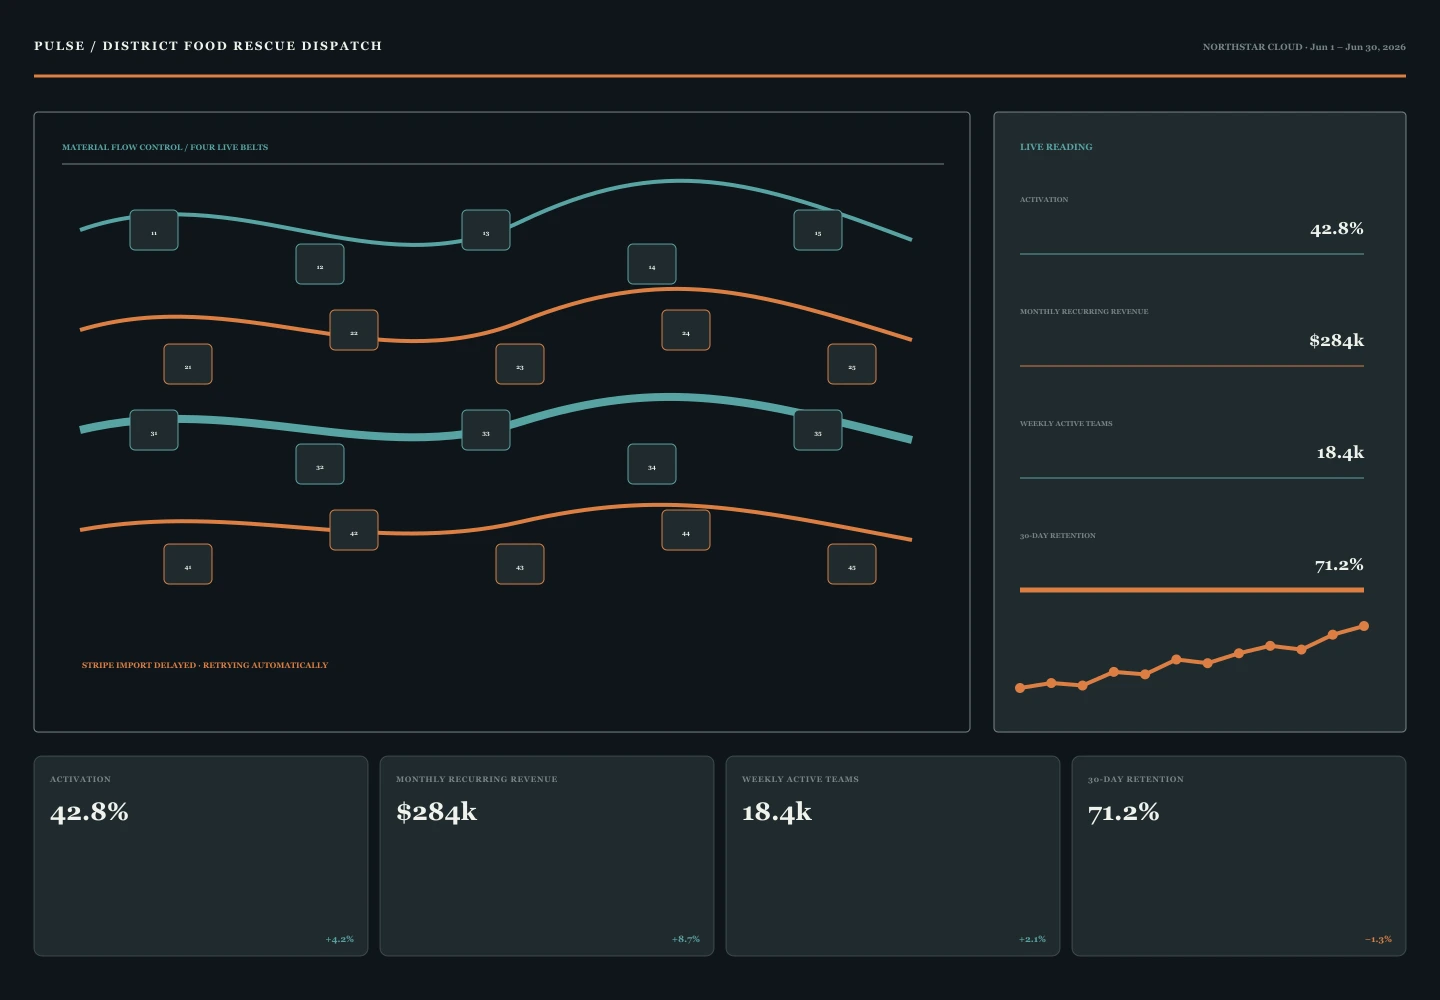Select the 71.2% value in Live Reading
This screenshot has height=1000, width=1440.
click(1339, 565)
